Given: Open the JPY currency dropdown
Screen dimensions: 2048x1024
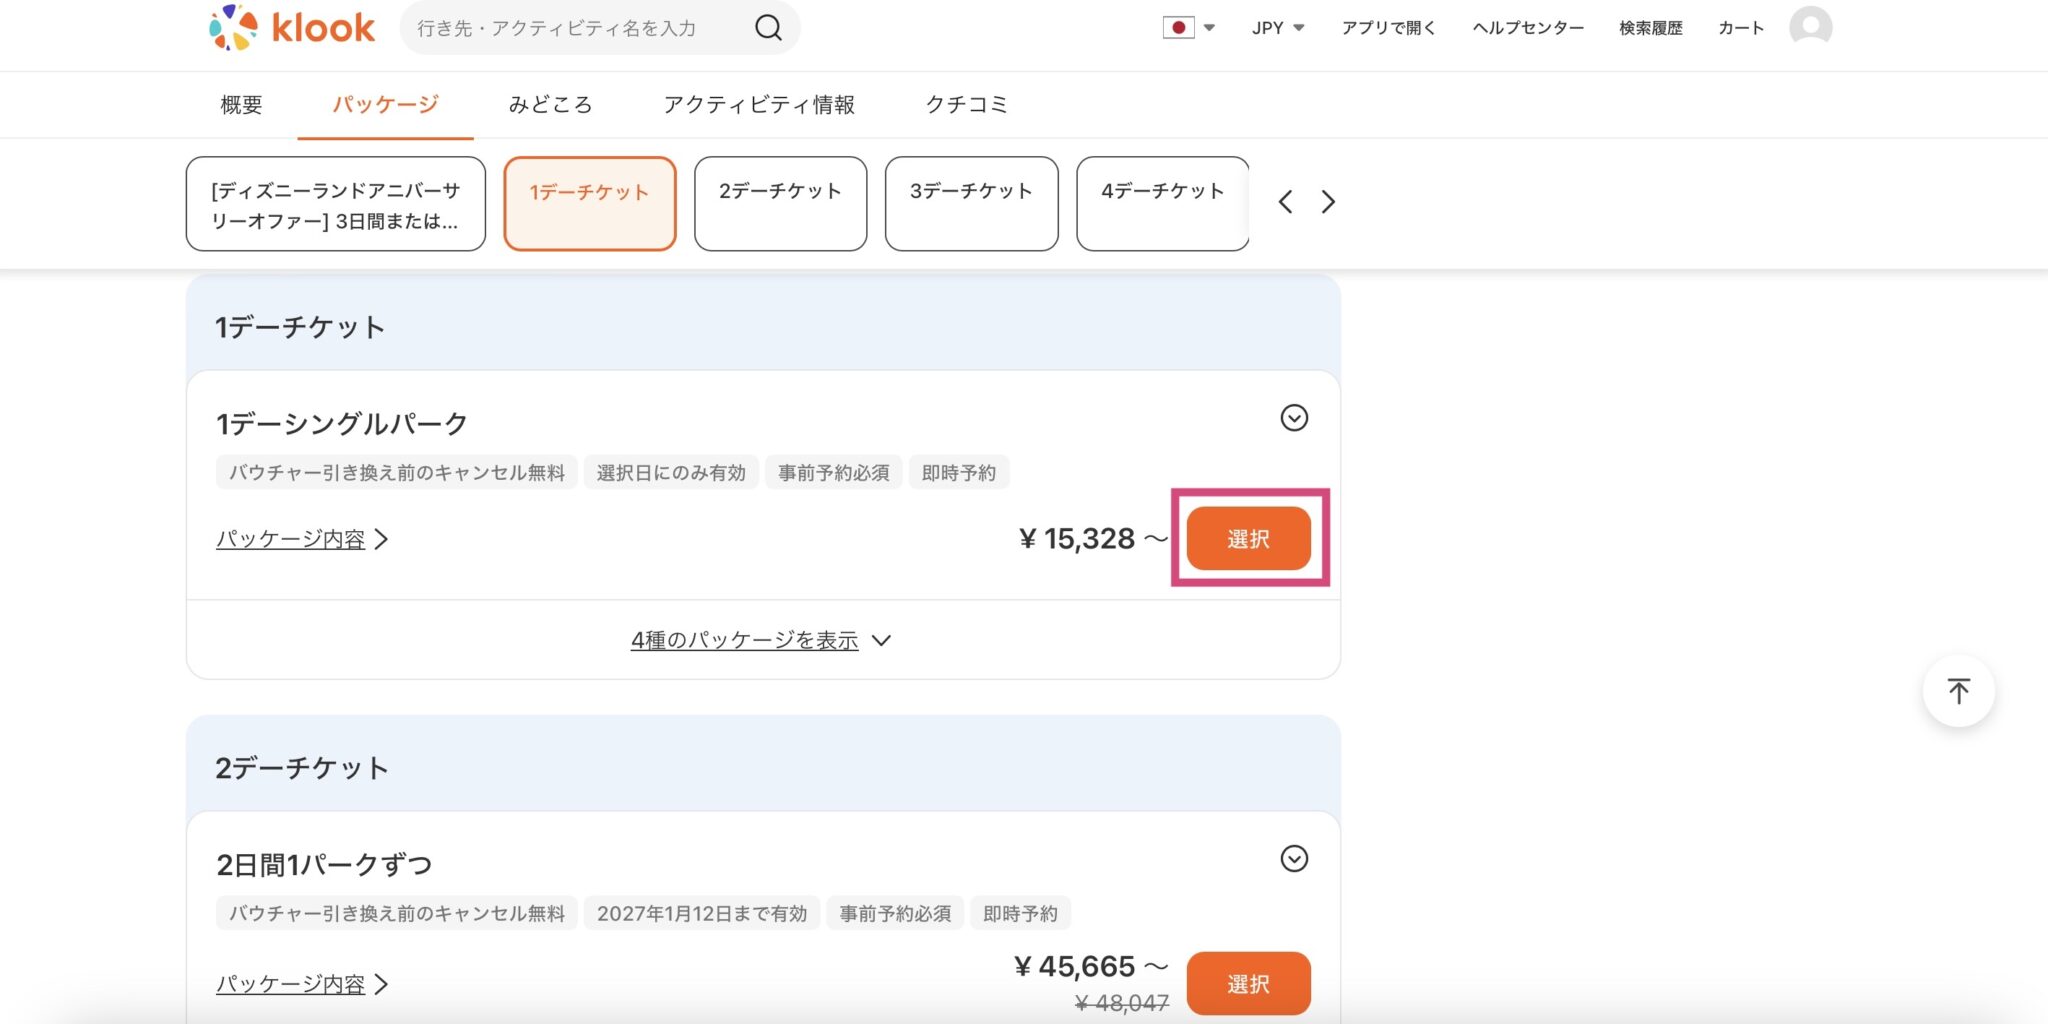Looking at the screenshot, I should pyautogui.click(x=1276, y=27).
